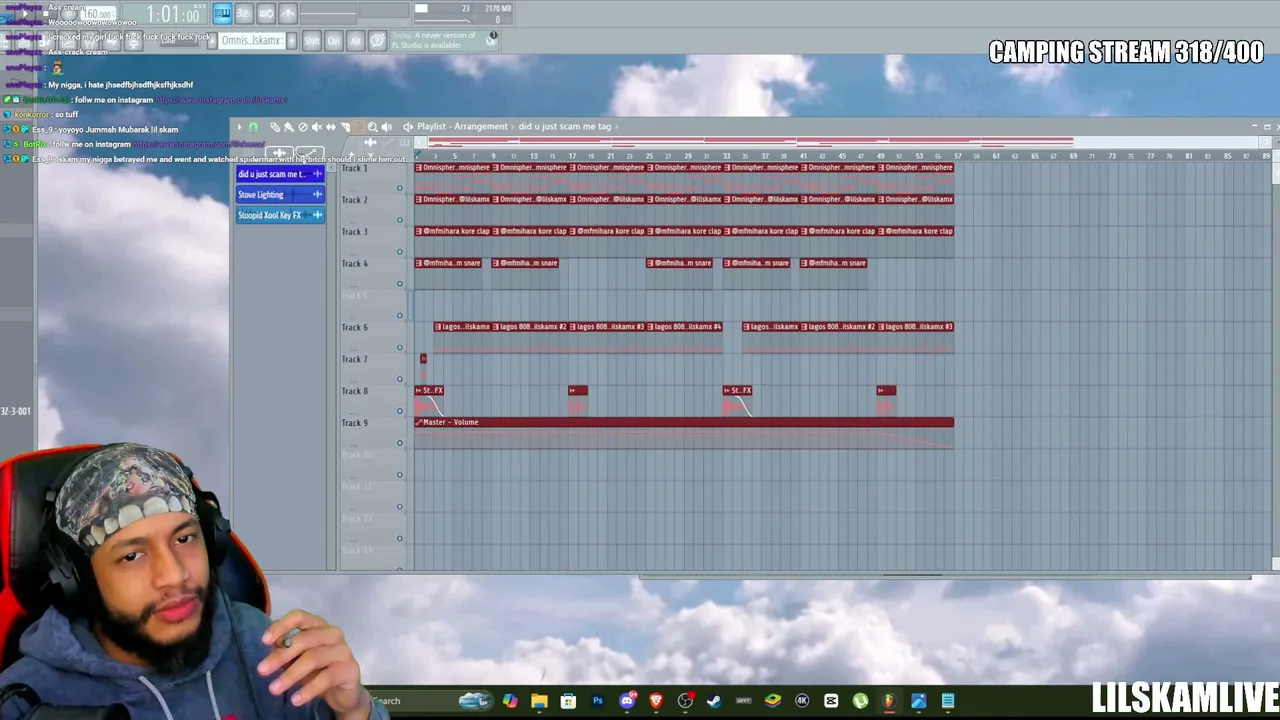Select the Stoopid Xool Key FX clip
Screen dimensions: 1280x720
click(x=280, y=215)
